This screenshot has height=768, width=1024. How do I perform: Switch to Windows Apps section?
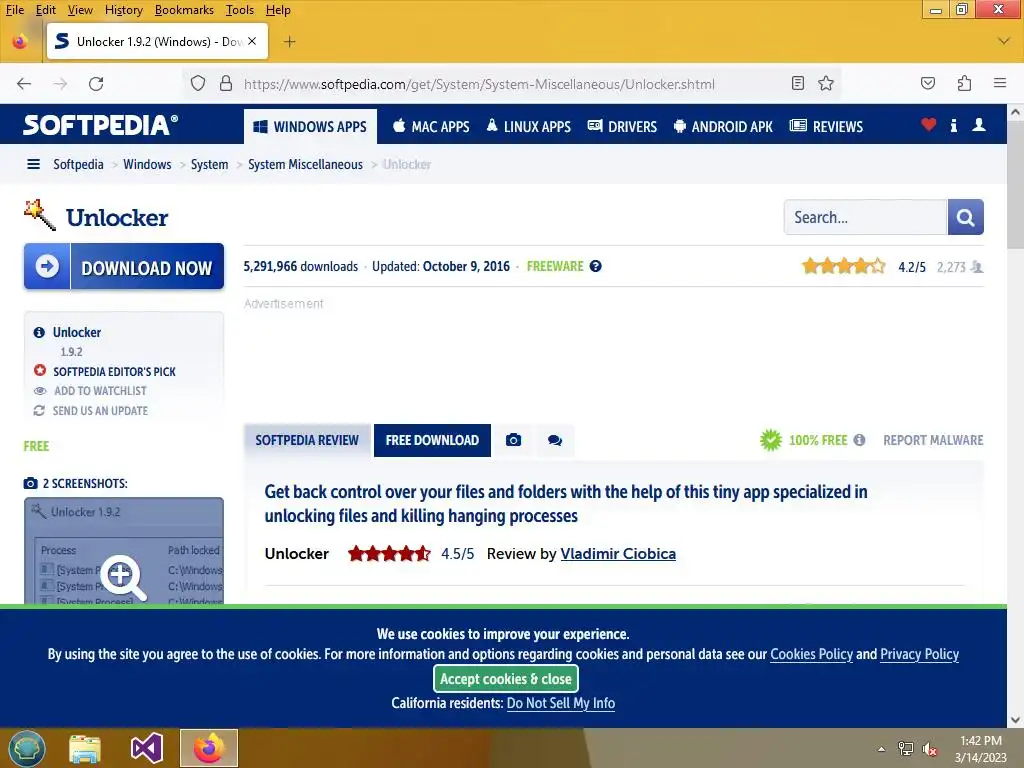point(310,127)
